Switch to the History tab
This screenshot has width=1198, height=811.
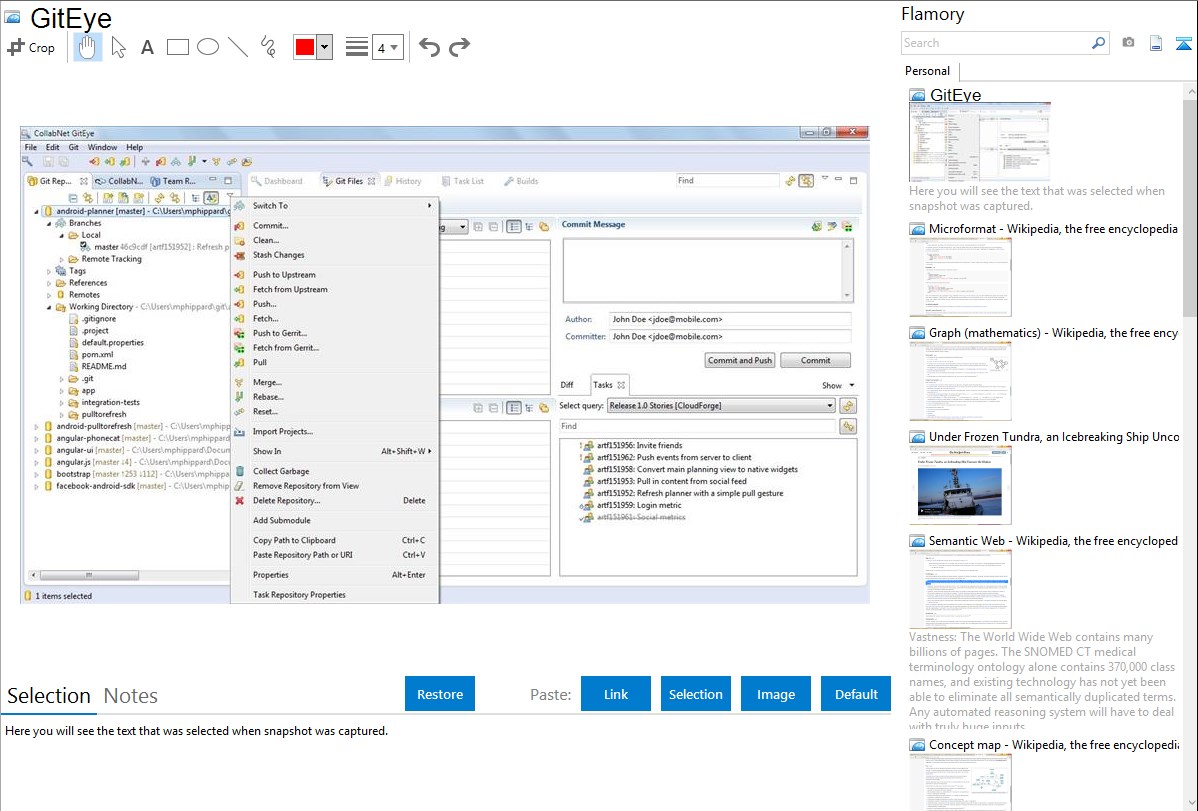(x=403, y=181)
